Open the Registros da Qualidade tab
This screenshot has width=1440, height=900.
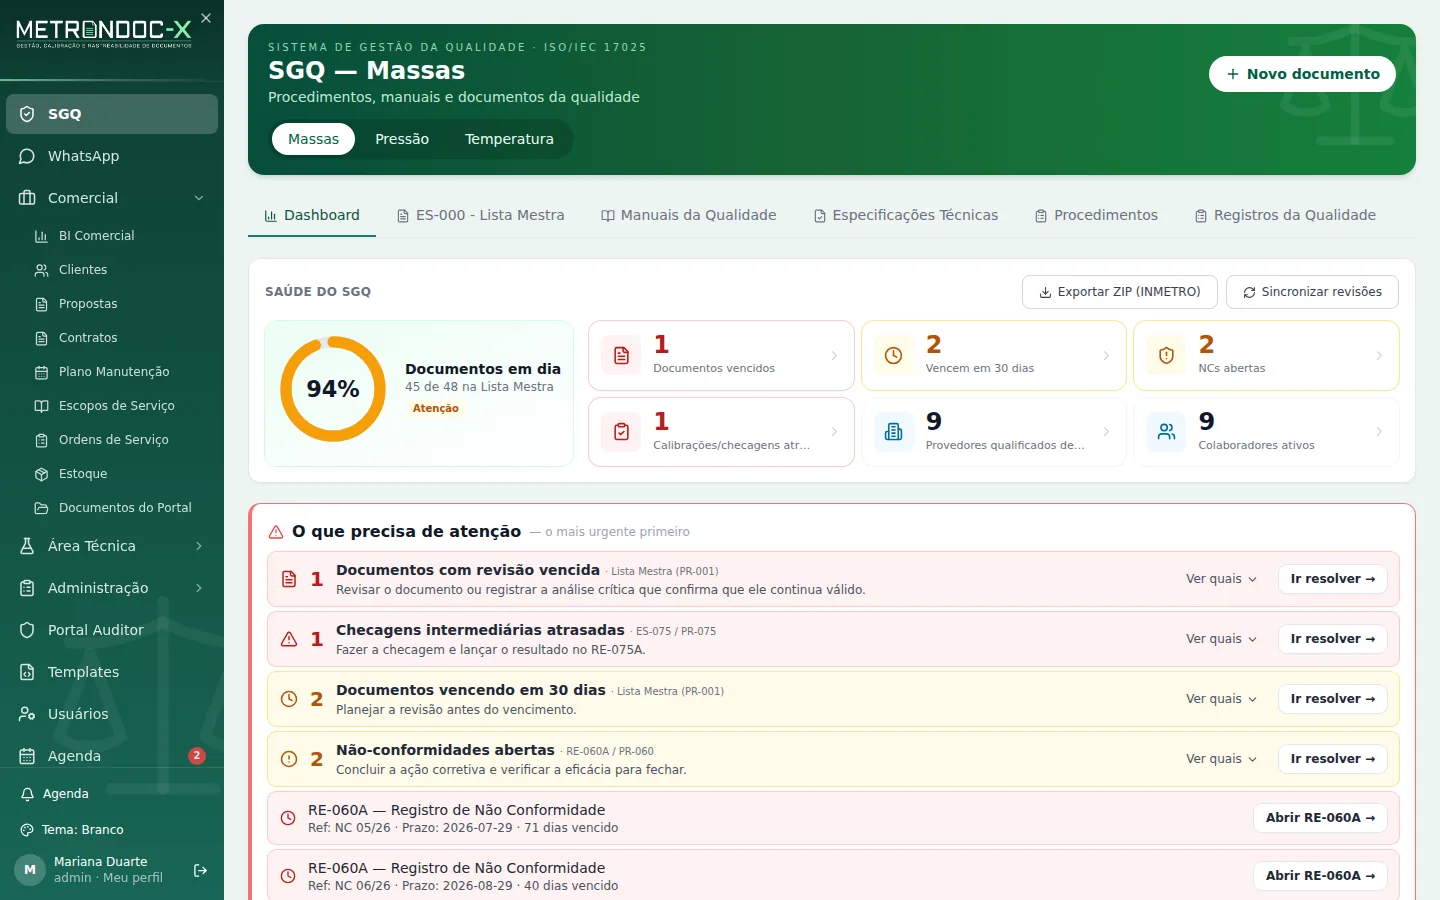point(1285,215)
